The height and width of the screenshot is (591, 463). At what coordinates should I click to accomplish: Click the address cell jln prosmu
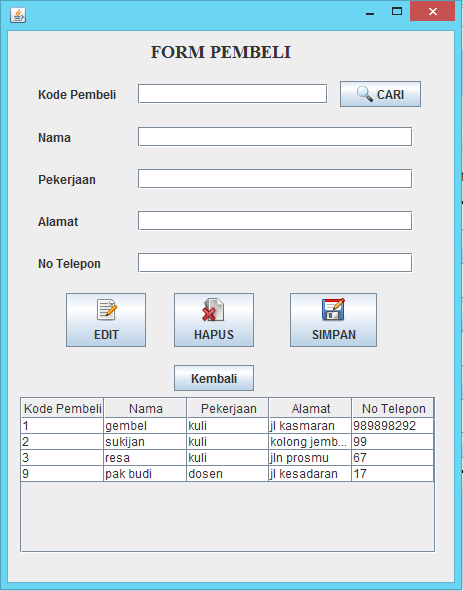pyautogui.click(x=310, y=458)
